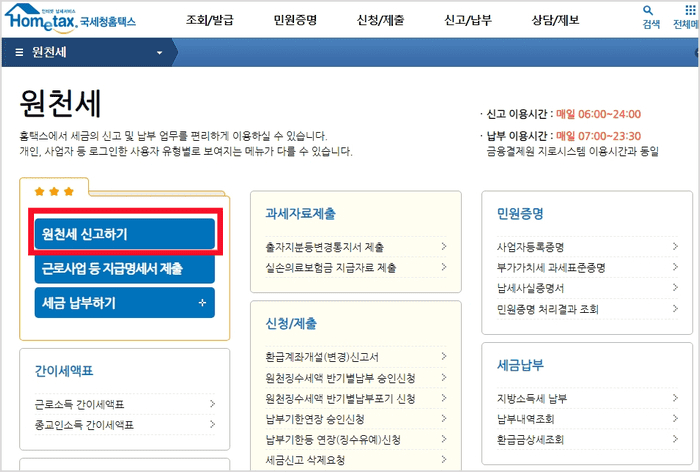Open 지방소득세 납부 link

pos(532,398)
